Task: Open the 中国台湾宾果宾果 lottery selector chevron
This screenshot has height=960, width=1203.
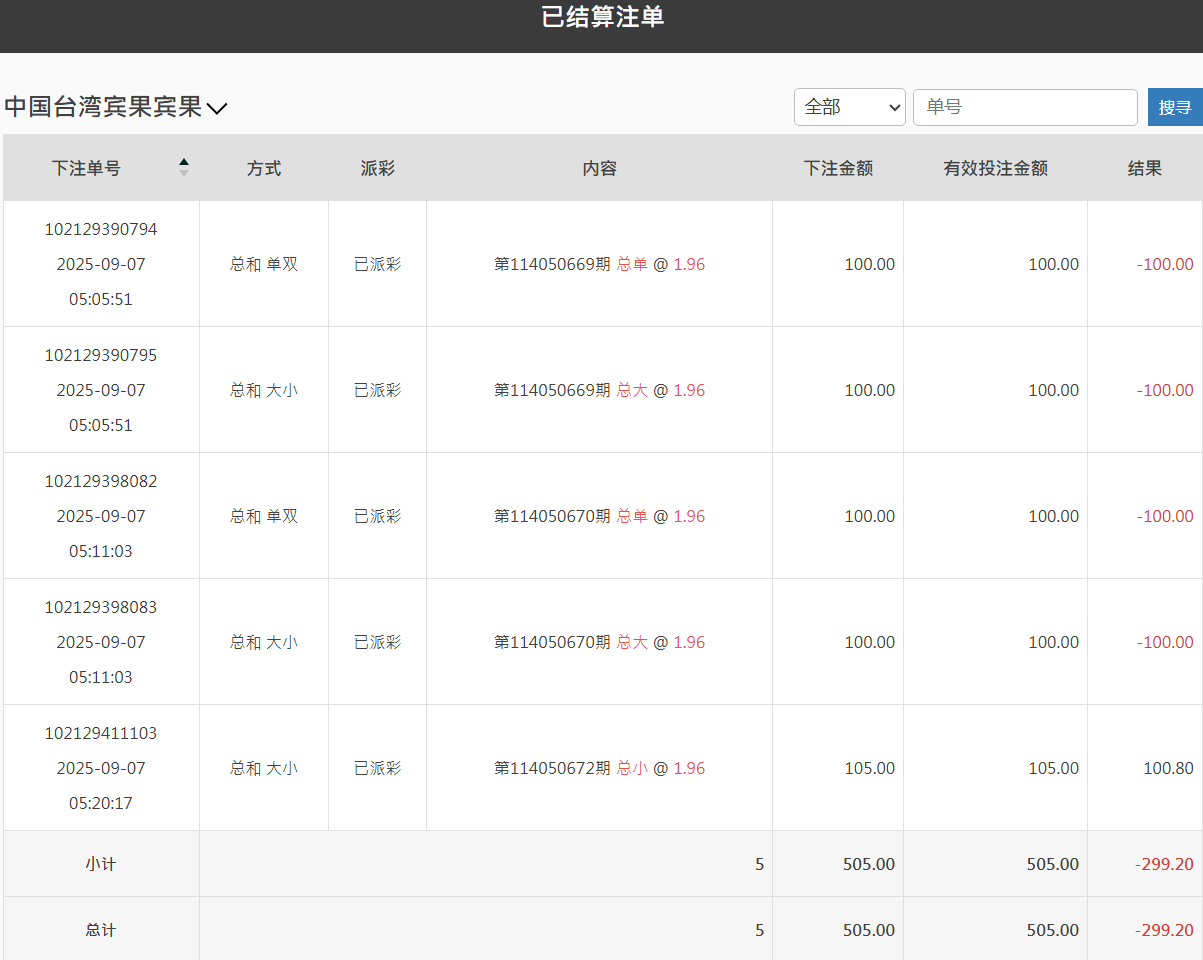Action: tap(216, 107)
